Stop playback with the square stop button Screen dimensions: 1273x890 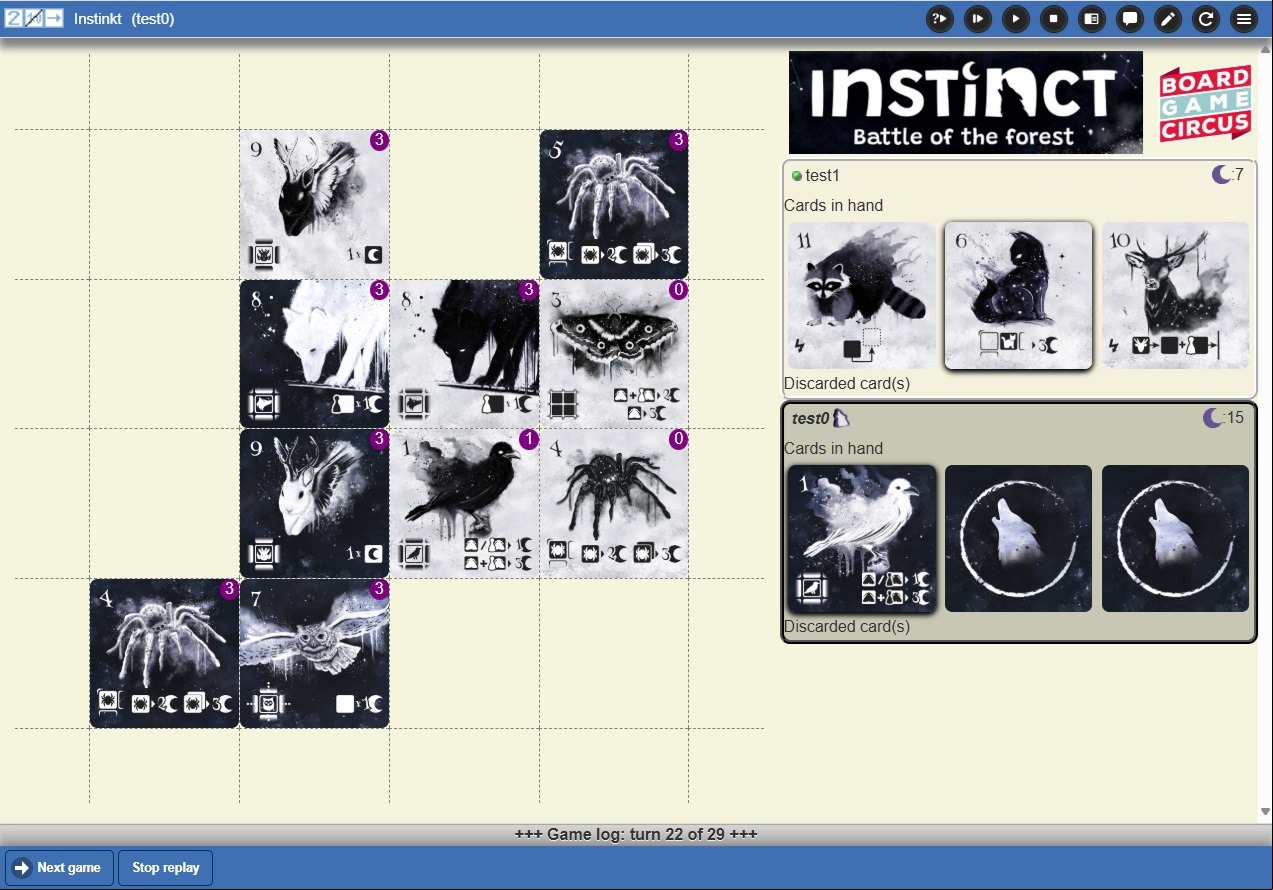tap(1054, 19)
